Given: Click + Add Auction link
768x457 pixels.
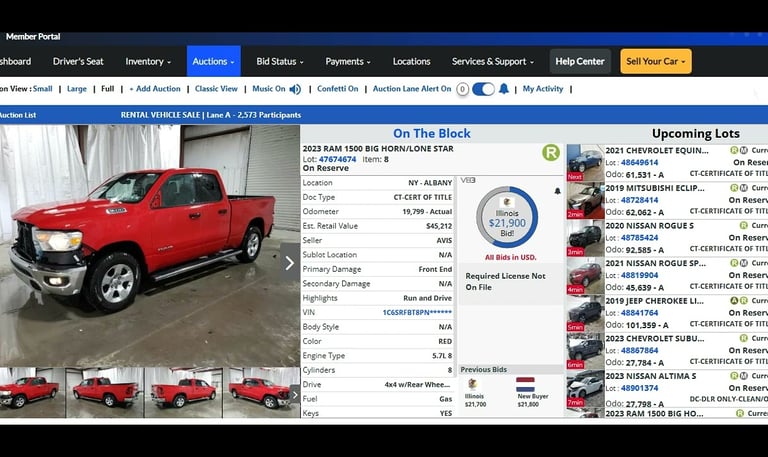Looking at the screenshot, I should (155, 89).
